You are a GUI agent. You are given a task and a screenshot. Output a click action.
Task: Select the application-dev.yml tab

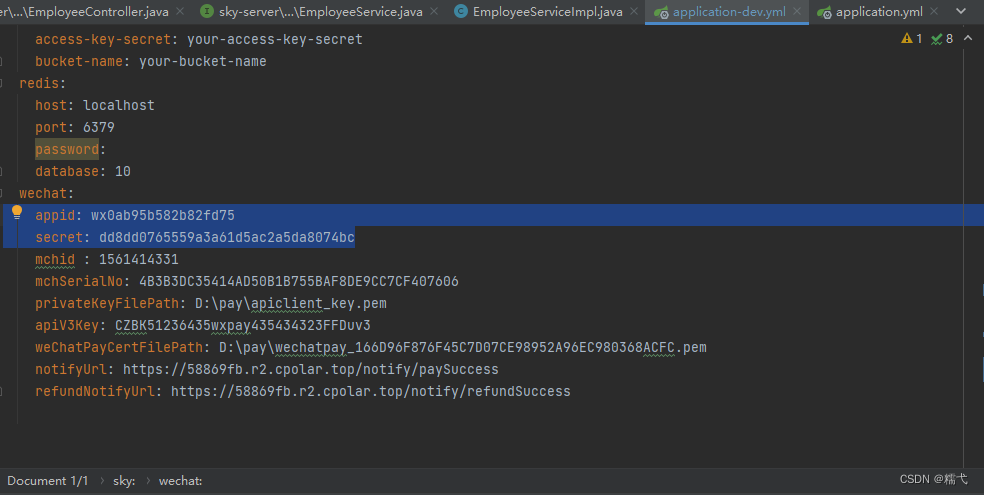(729, 11)
